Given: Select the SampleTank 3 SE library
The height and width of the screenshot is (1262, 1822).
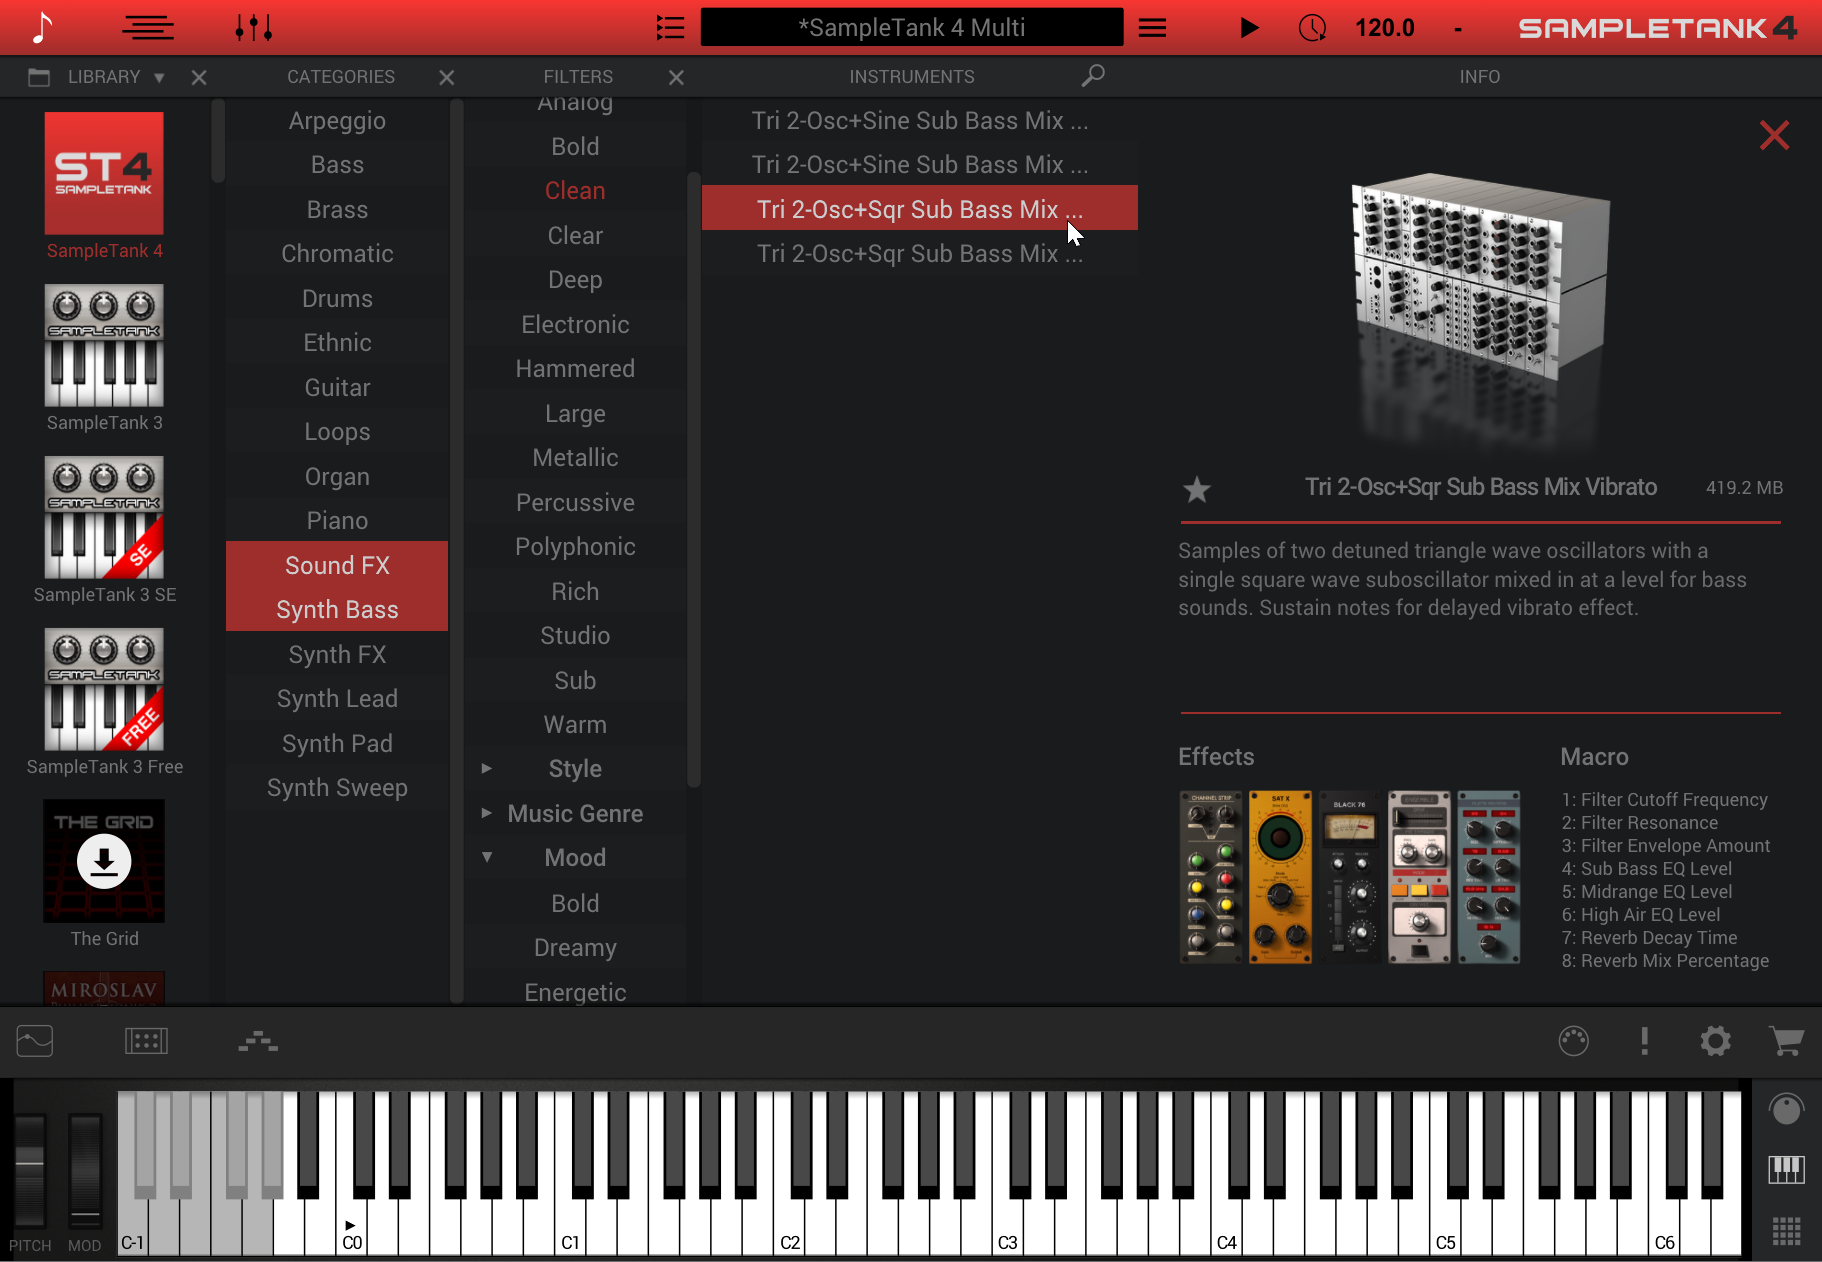Looking at the screenshot, I should pyautogui.click(x=104, y=517).
